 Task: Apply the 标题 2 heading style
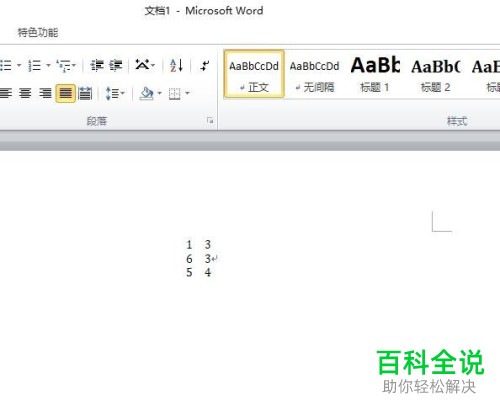tap(435, 74)
